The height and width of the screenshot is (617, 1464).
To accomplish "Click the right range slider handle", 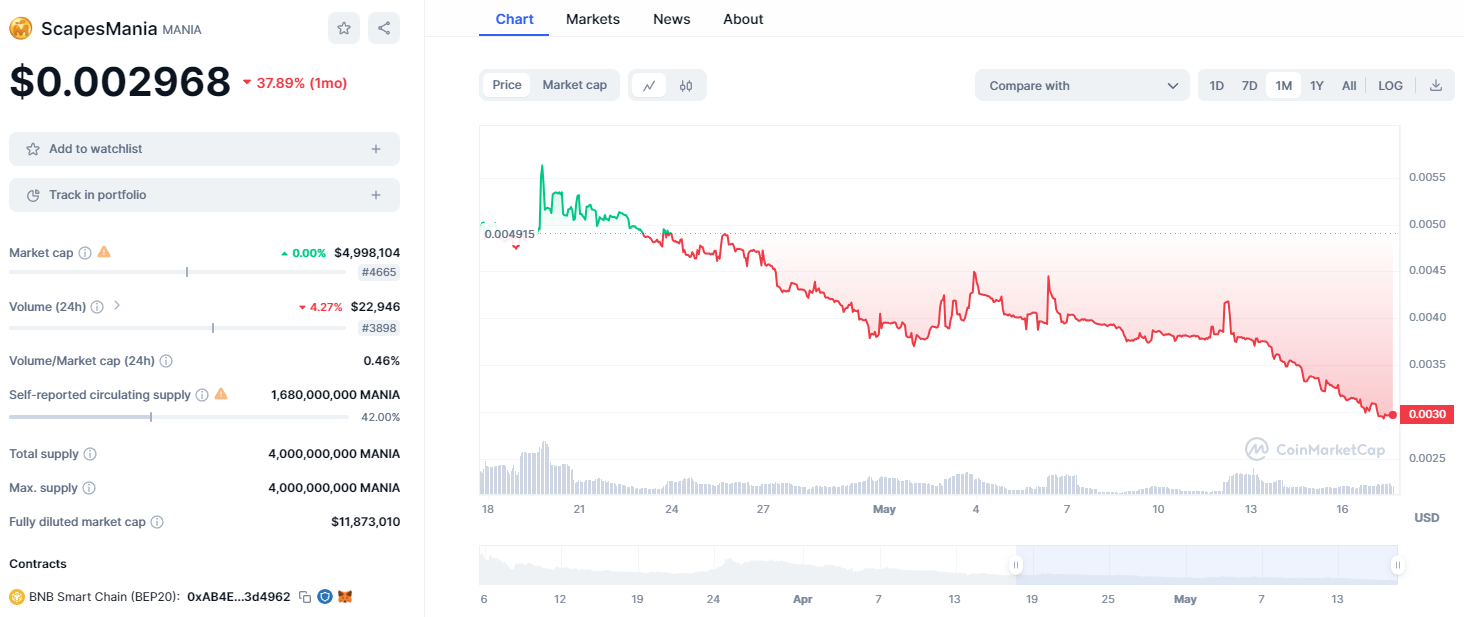I will (x=1397, y=565).
